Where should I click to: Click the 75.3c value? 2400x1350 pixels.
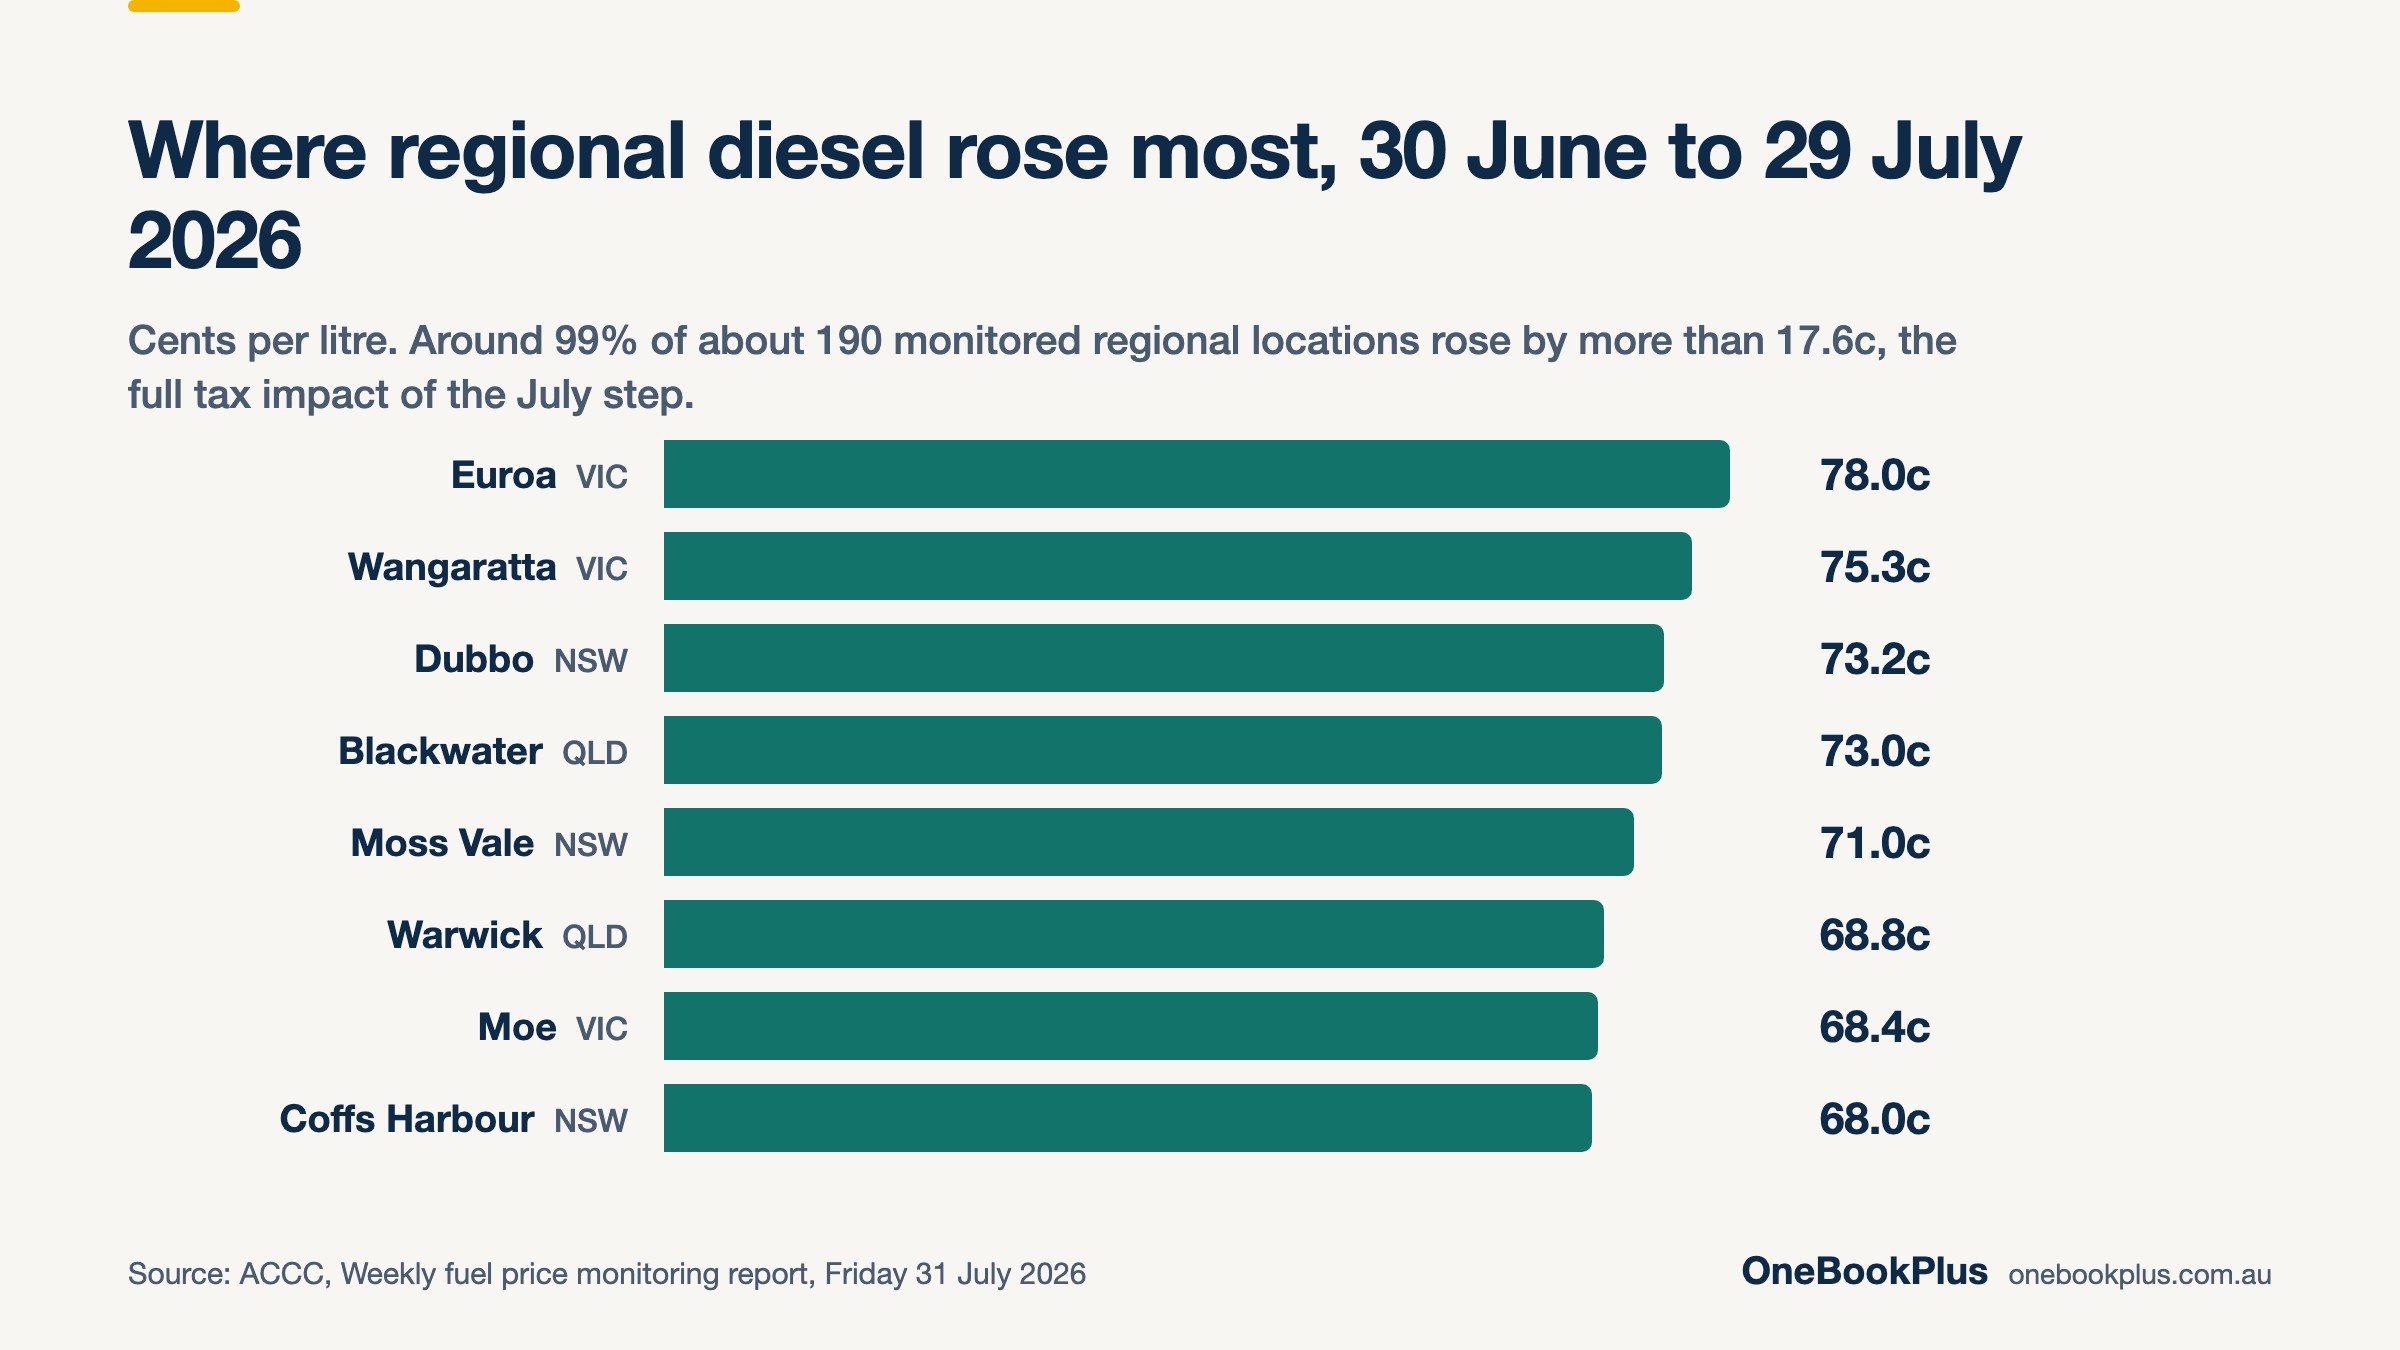(1875, 567)
